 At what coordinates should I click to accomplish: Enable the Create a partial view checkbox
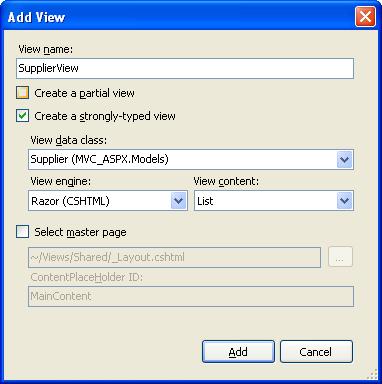23,93
